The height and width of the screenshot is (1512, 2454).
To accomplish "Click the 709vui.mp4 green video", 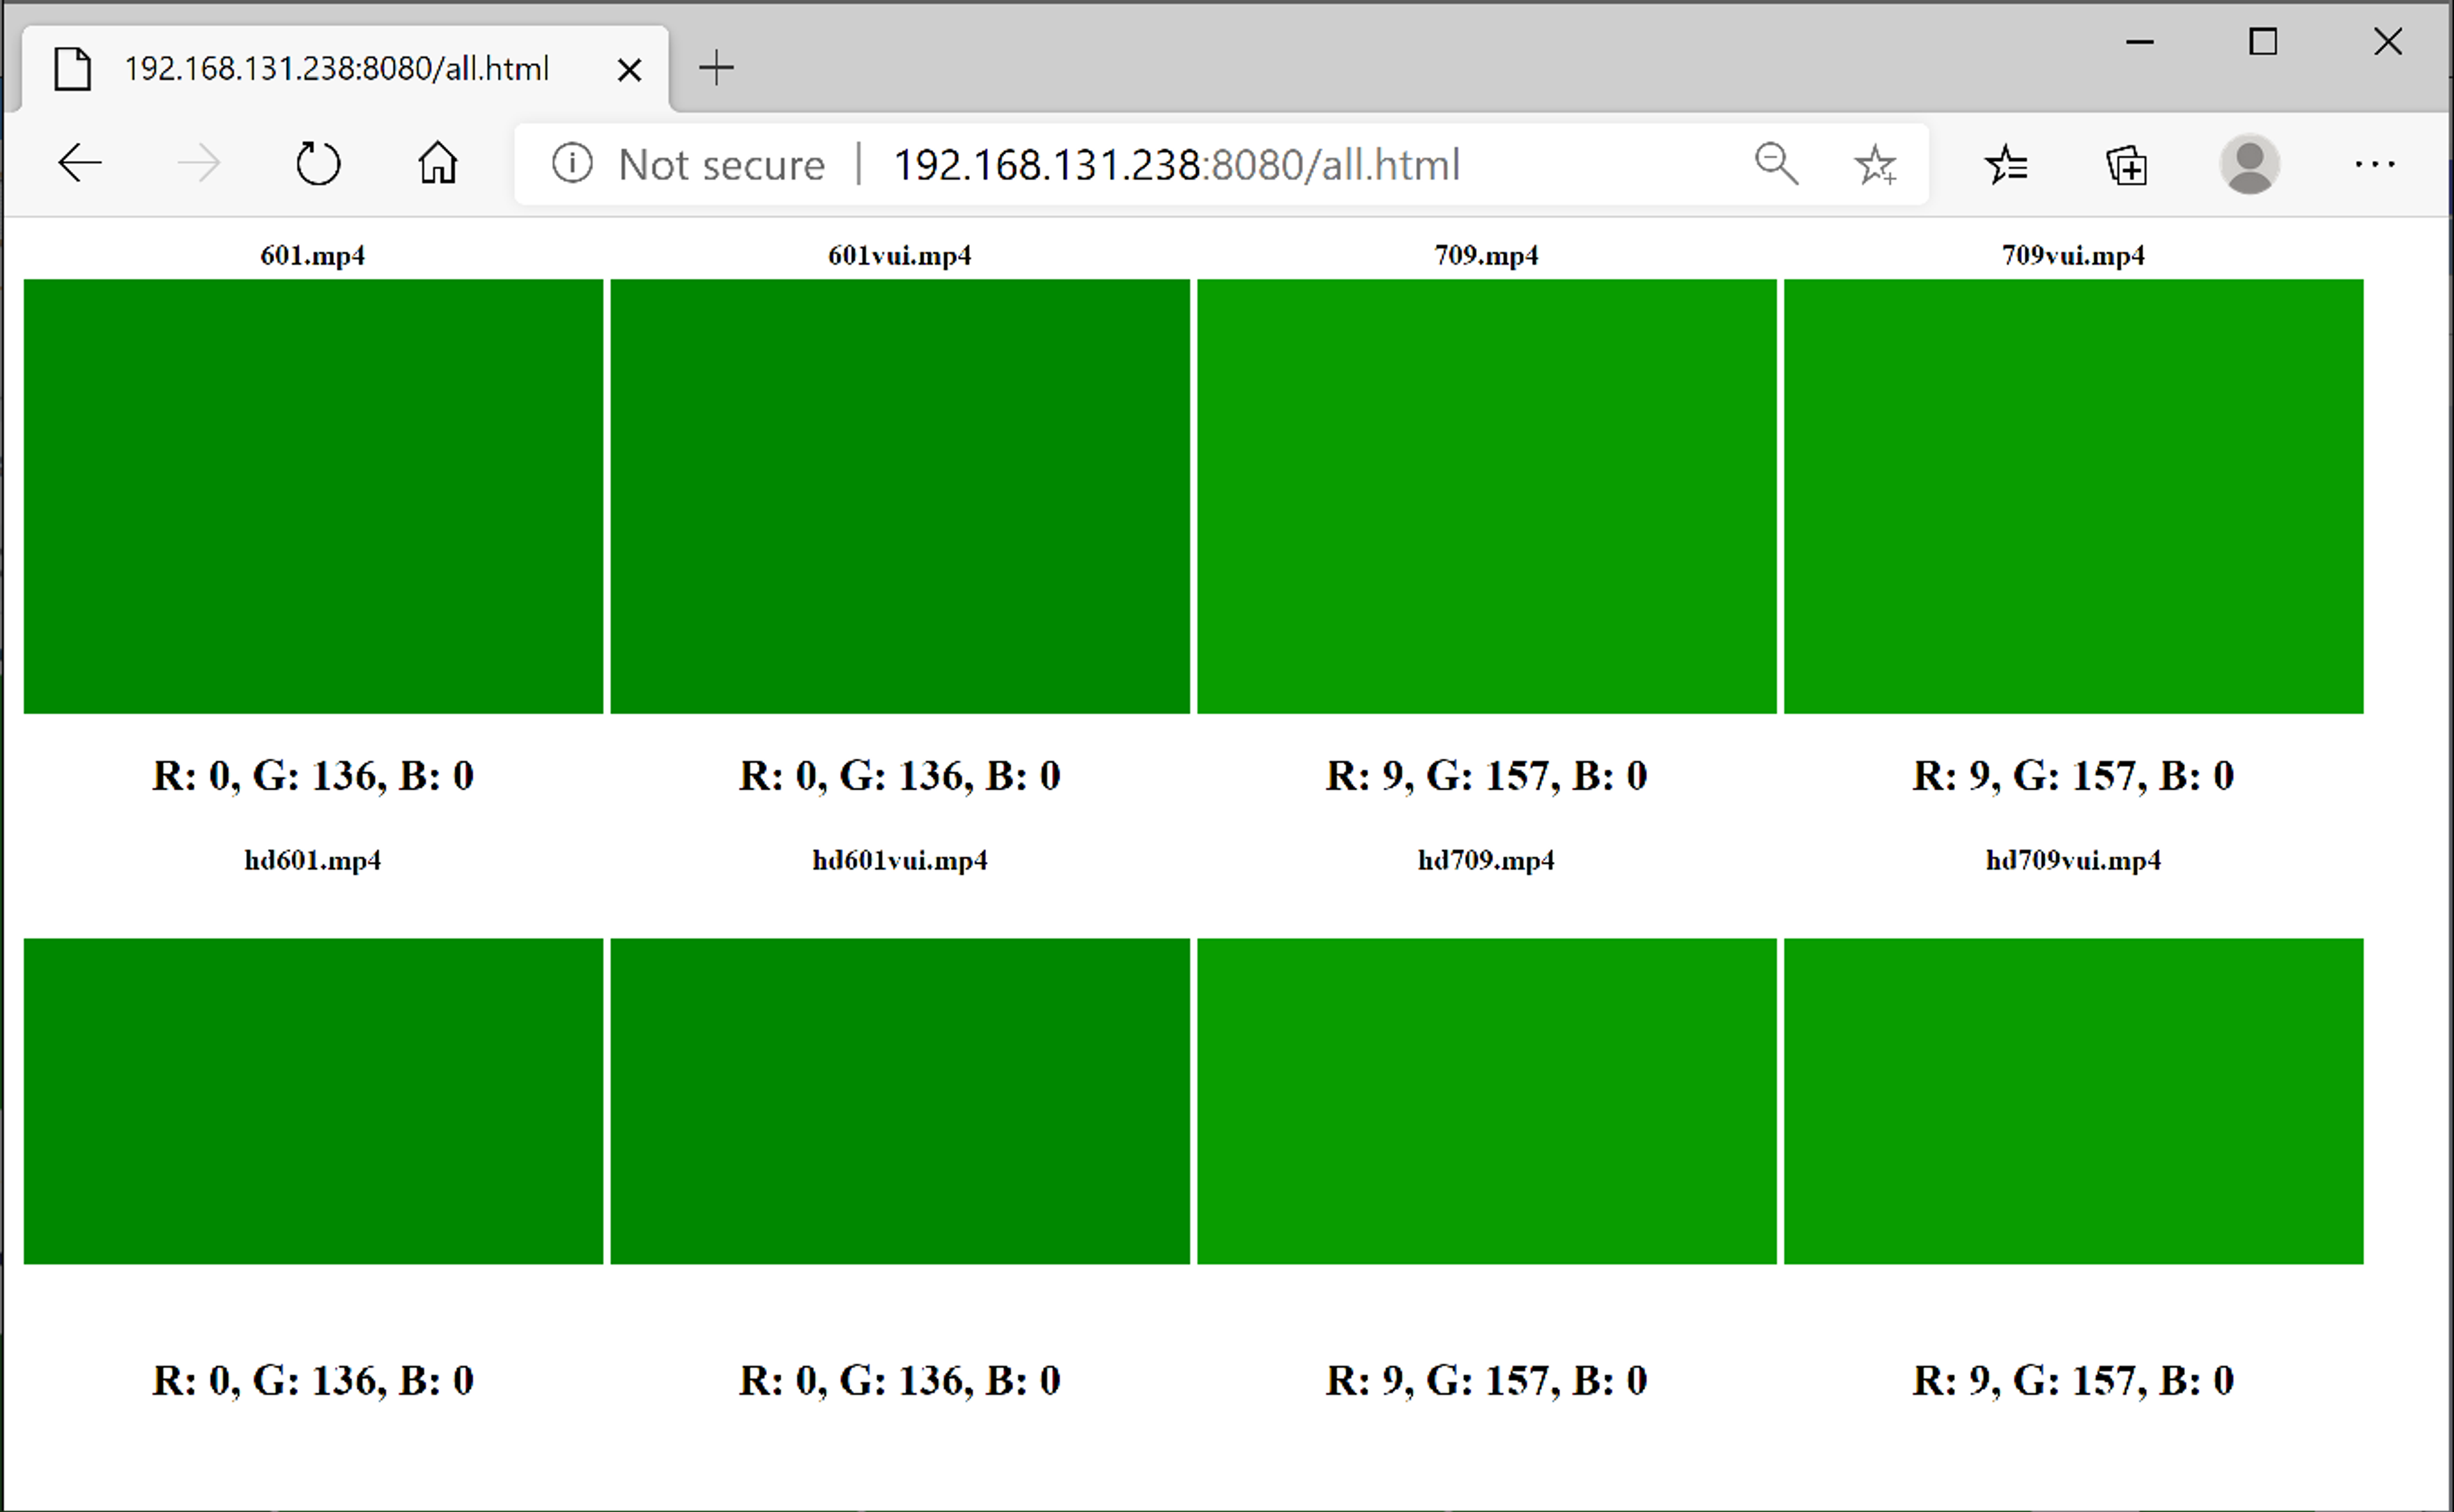I will (x=2073, y=496).
